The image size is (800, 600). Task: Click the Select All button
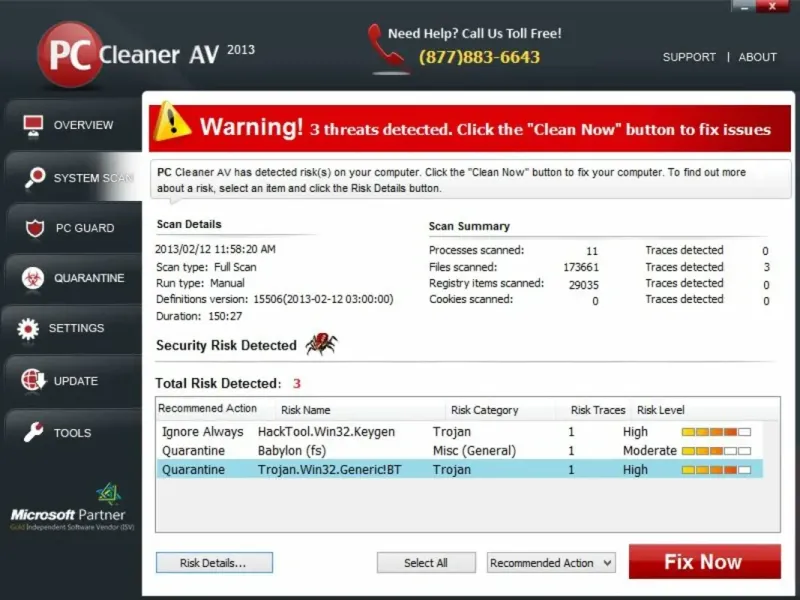426,563
